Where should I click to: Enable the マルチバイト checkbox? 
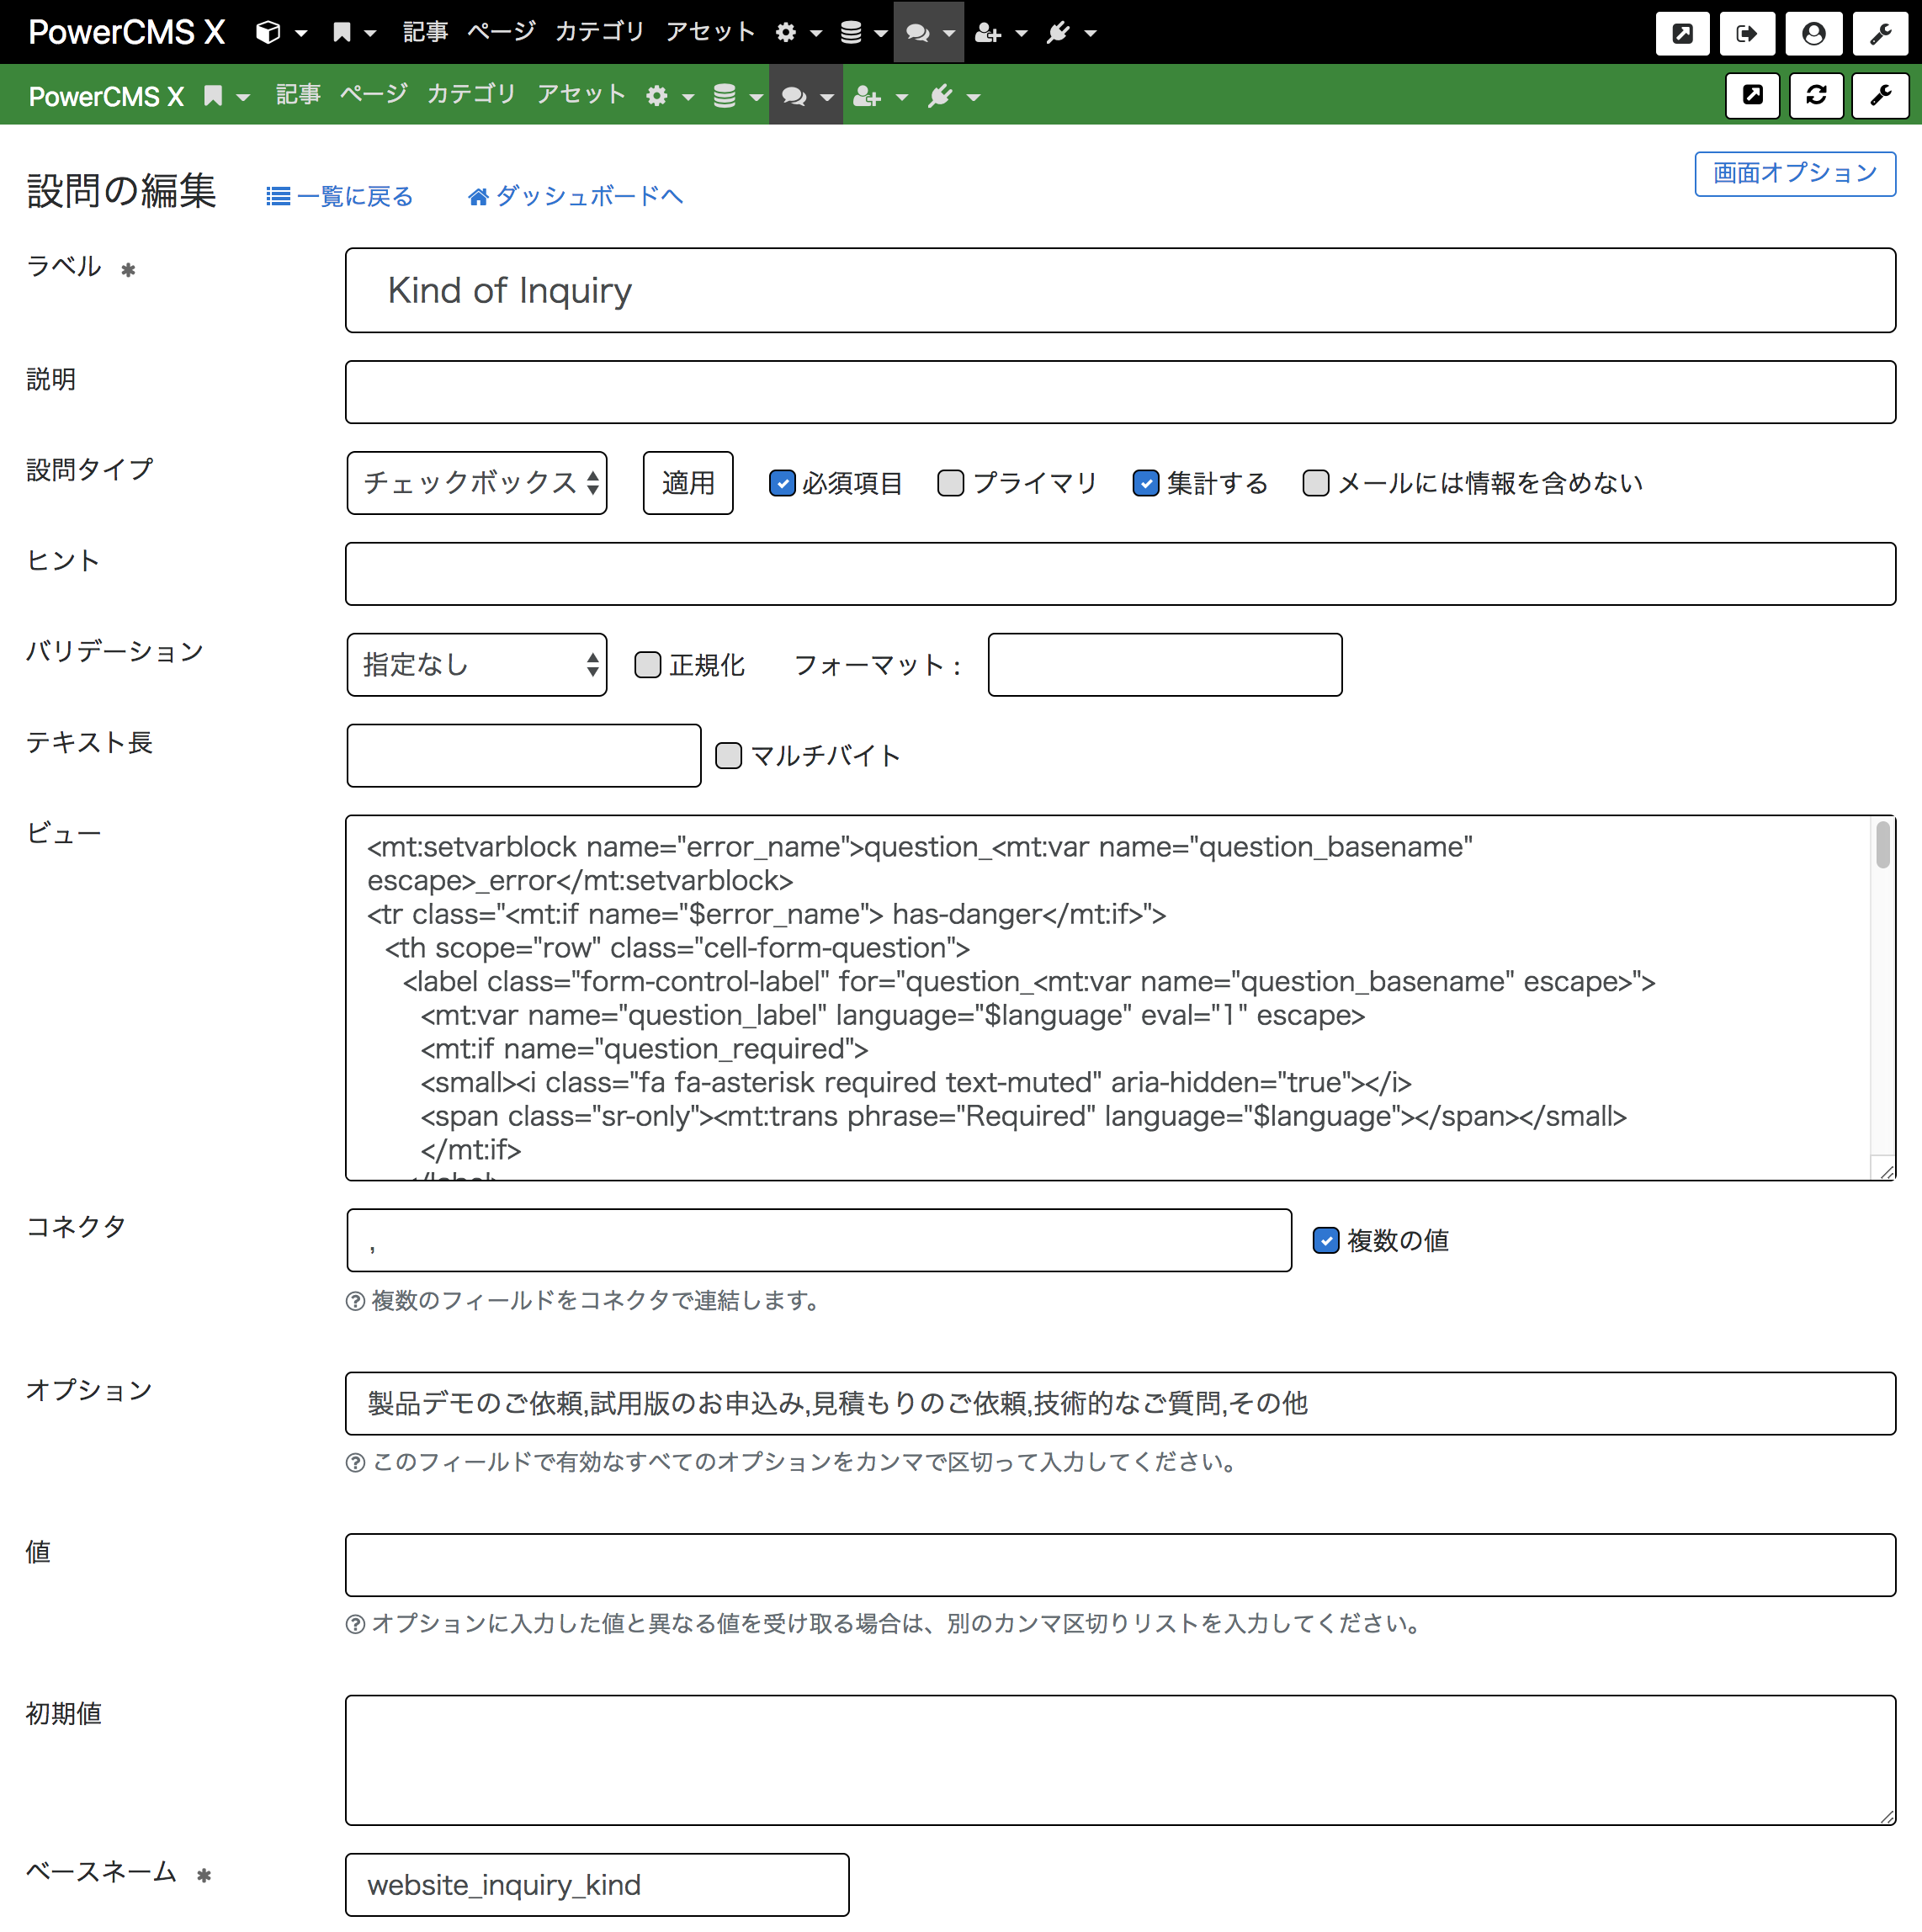[x=729, y=755]
